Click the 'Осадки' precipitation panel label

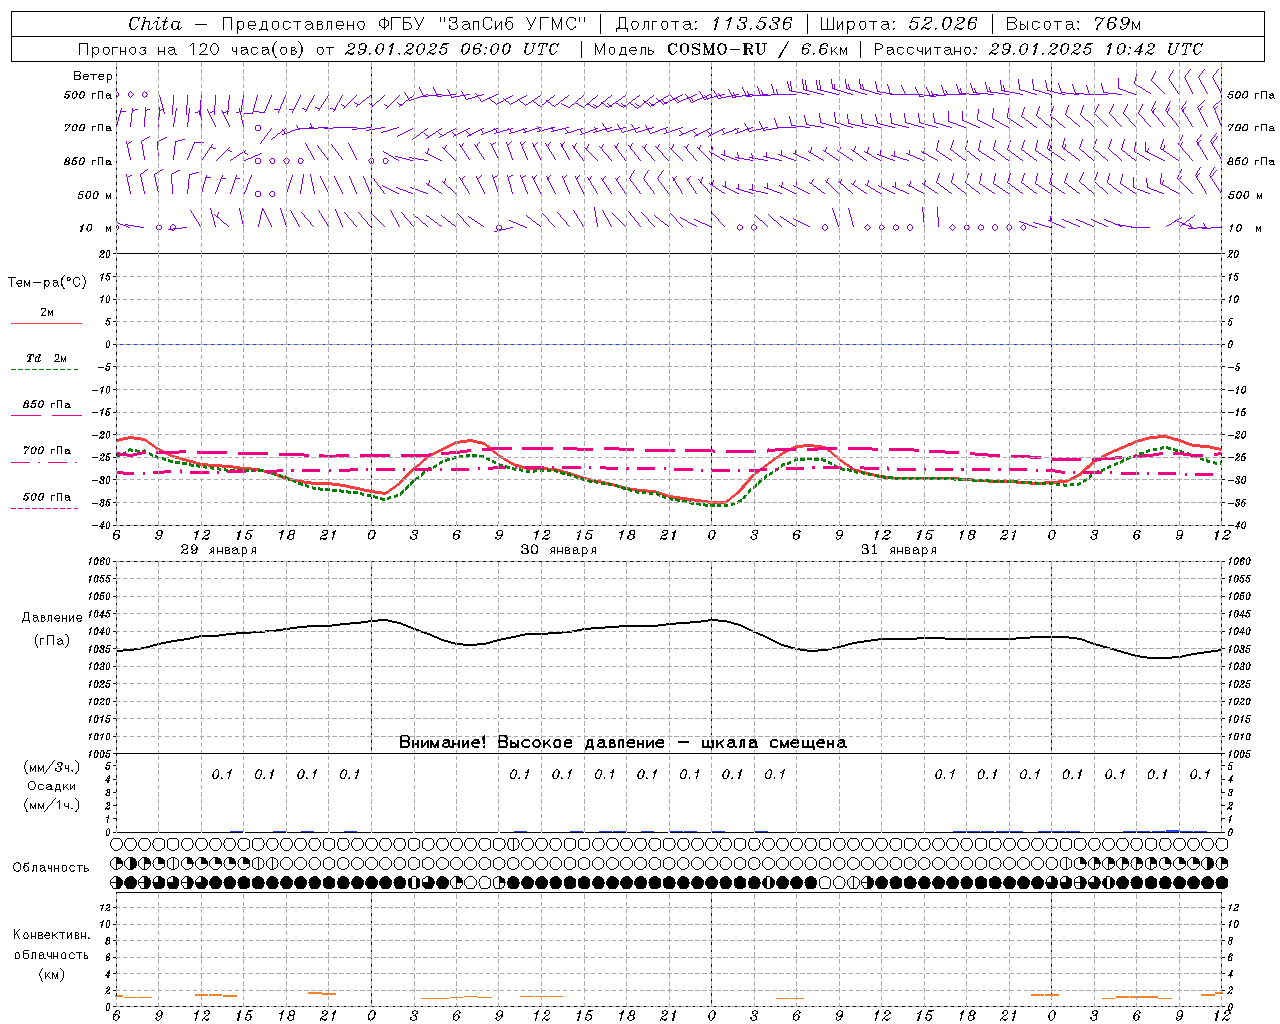pos(52,786)
